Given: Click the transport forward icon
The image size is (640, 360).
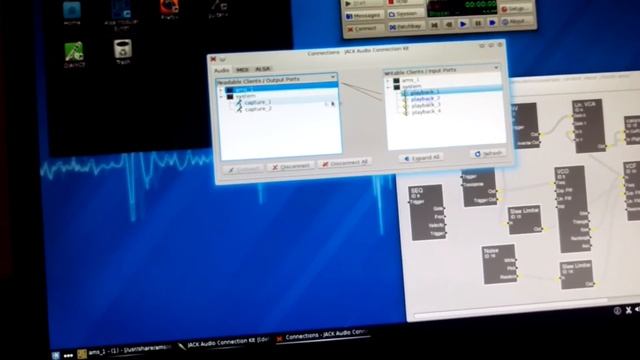Looking at the screenshot, I should tap(492, 23).
